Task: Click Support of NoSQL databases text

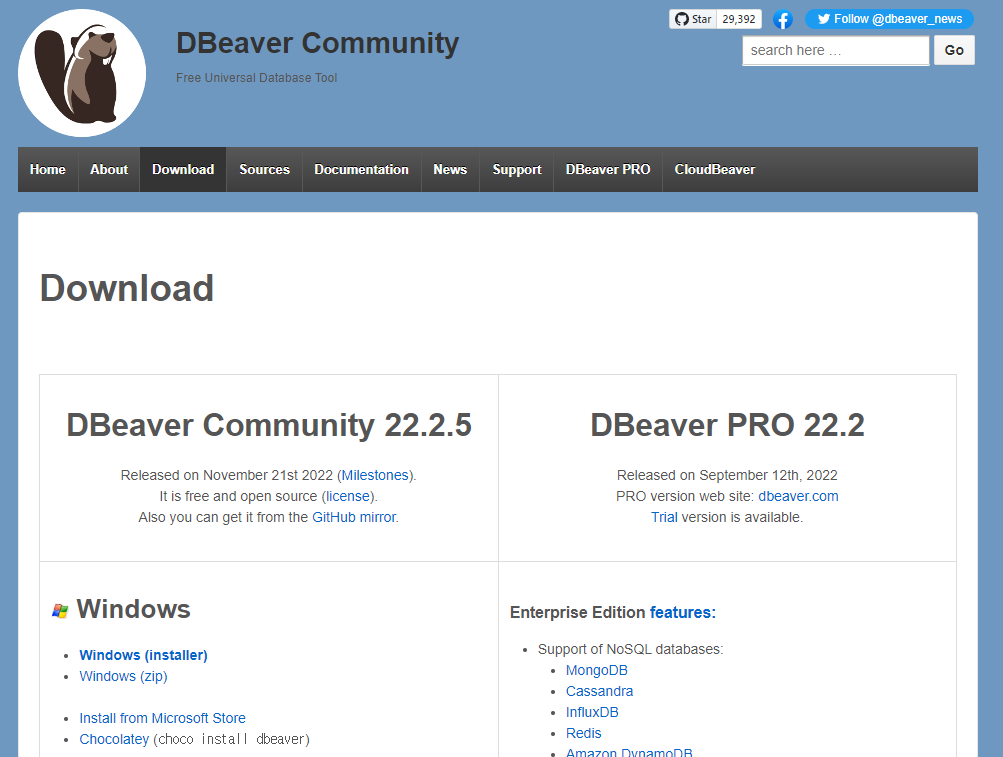Action: [x=630, y=649]
